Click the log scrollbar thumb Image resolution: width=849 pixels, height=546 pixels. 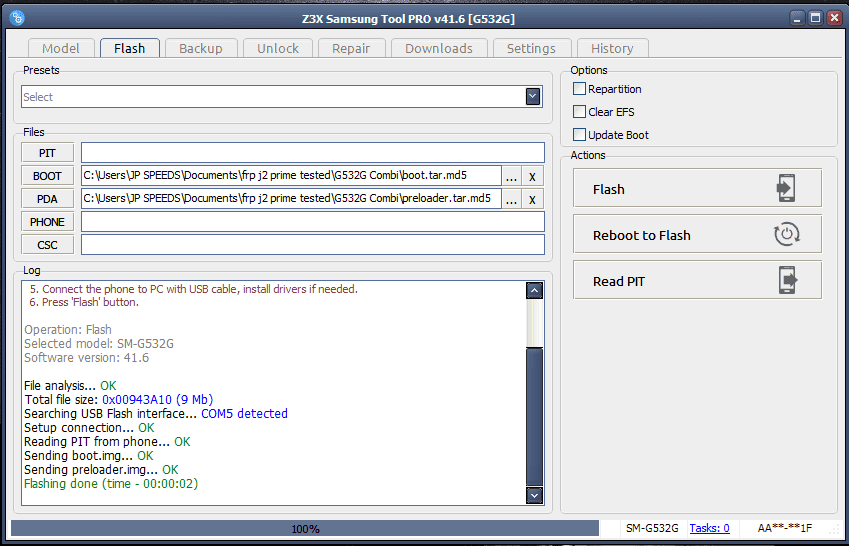[534, 417]
